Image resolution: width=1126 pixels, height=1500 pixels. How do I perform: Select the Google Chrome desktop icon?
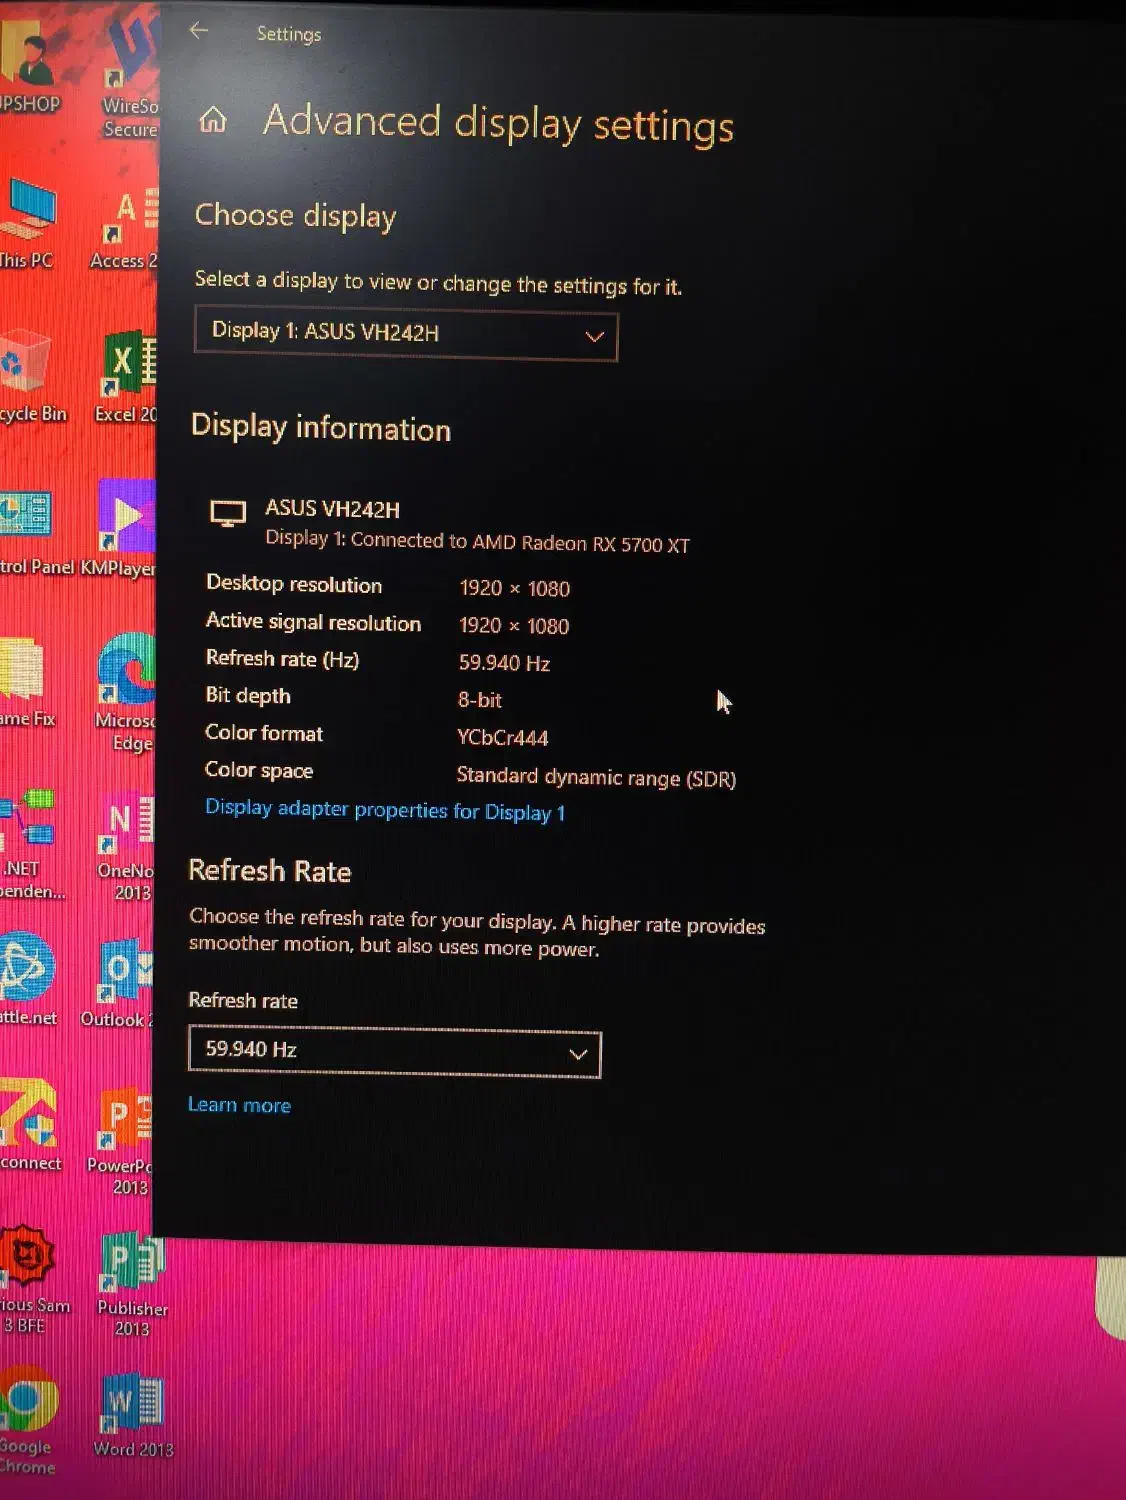(x=28, y=1423)
